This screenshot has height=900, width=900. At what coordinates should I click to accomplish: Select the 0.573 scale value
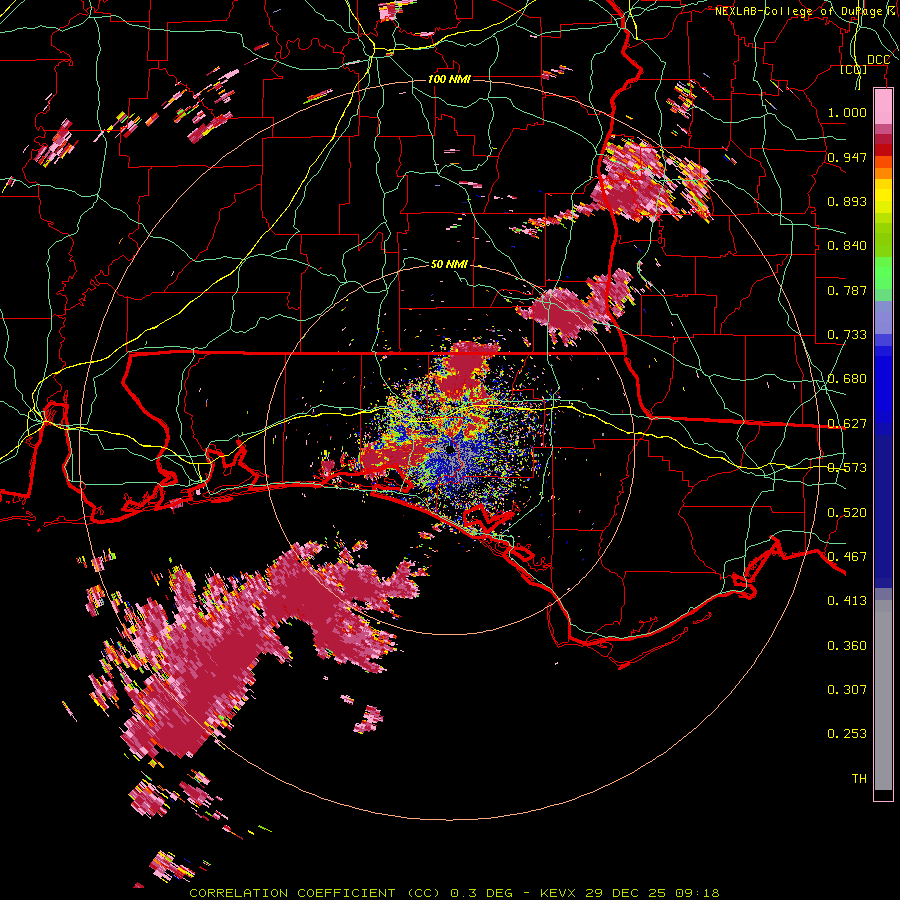coord(847,468)
